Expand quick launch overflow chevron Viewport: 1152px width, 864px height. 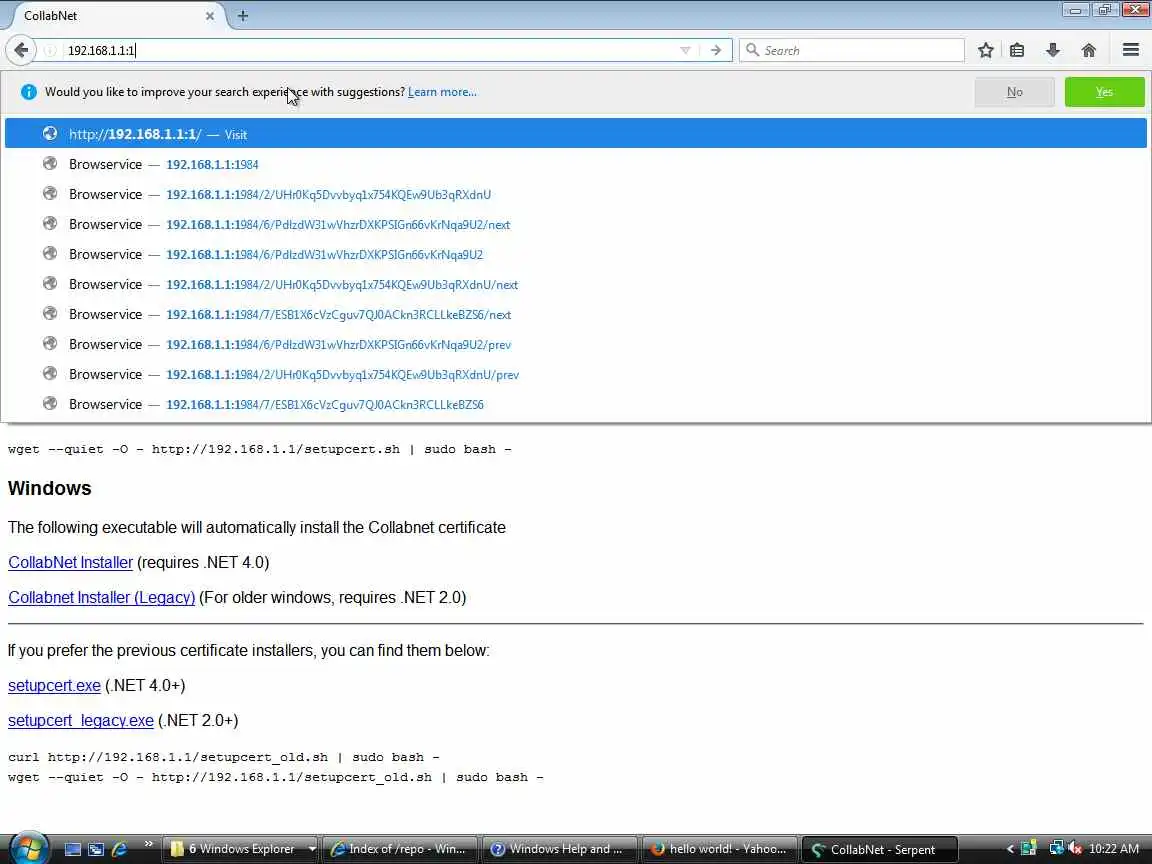point(148,843)
